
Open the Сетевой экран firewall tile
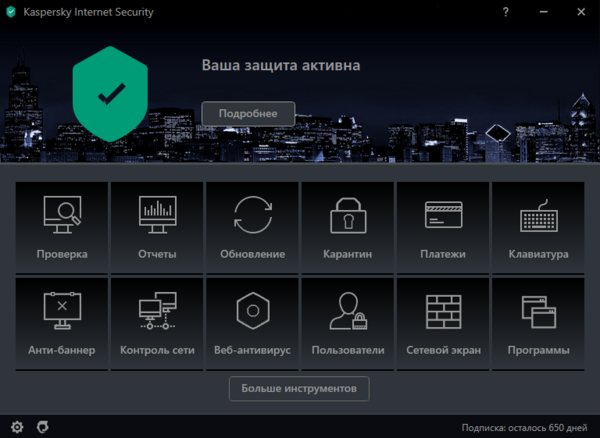[x=442, y=323]
